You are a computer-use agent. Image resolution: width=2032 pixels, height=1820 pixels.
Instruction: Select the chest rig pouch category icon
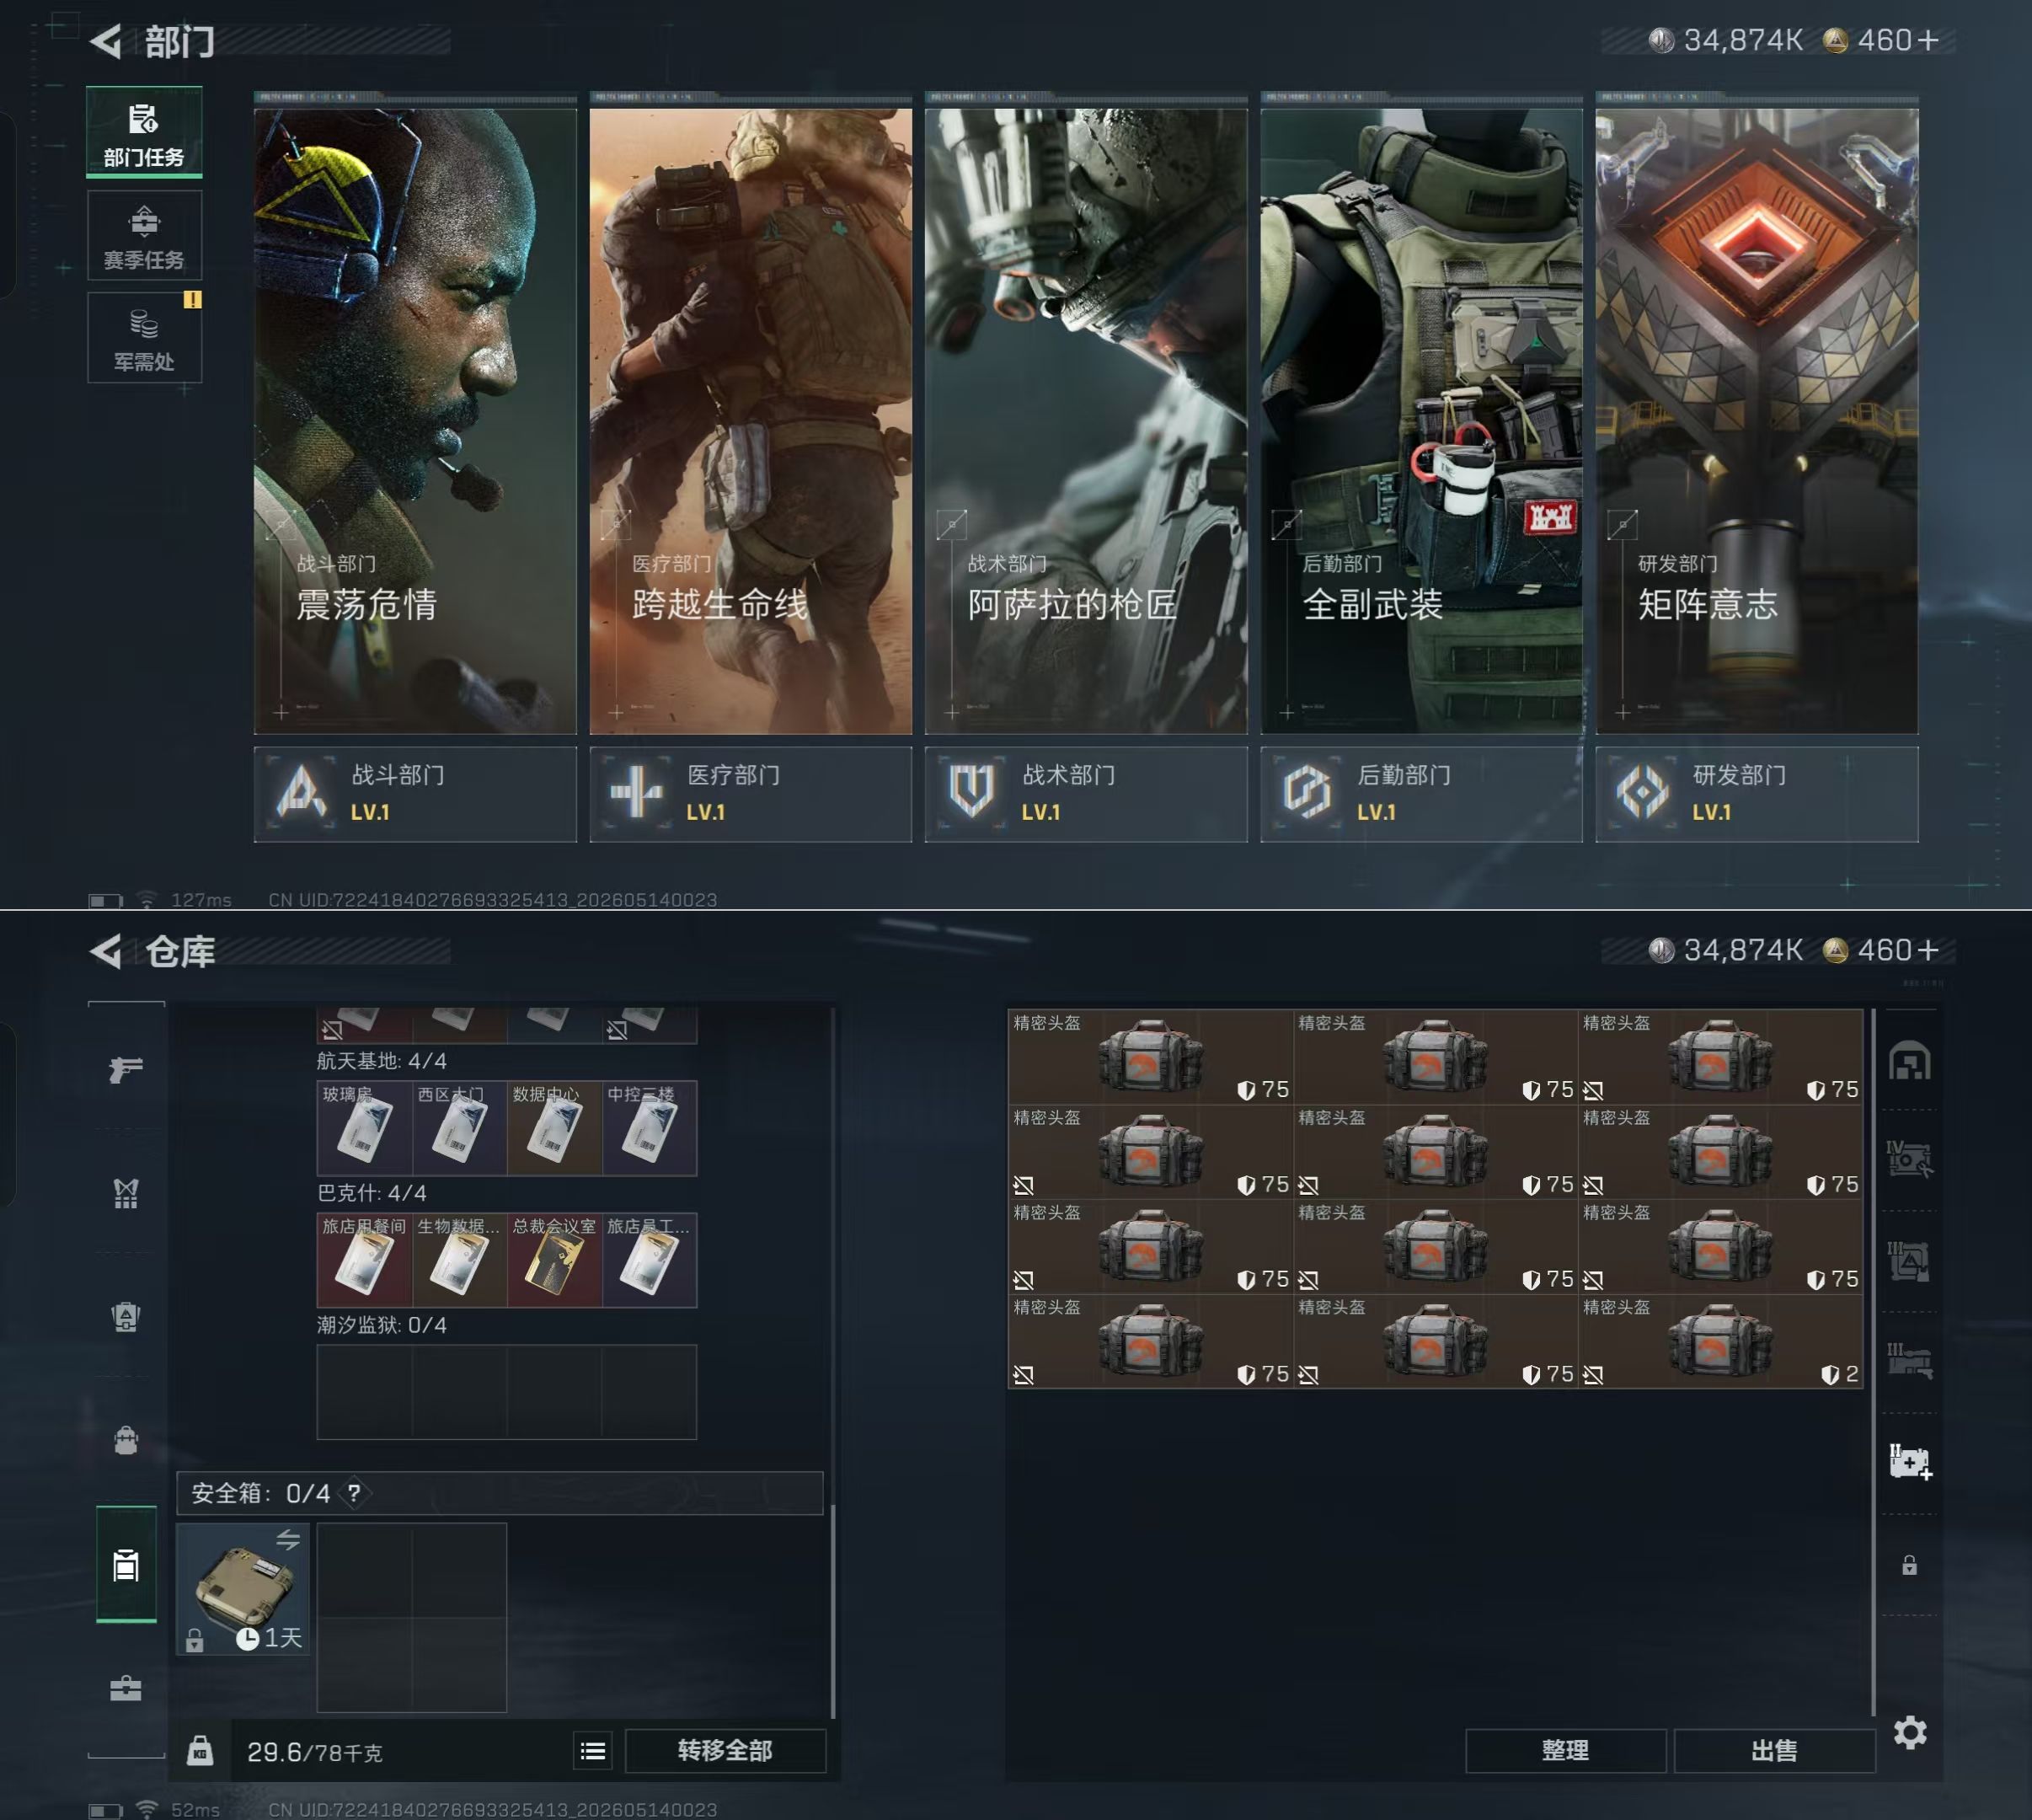pyautogui.click(x=126, y=1317)
